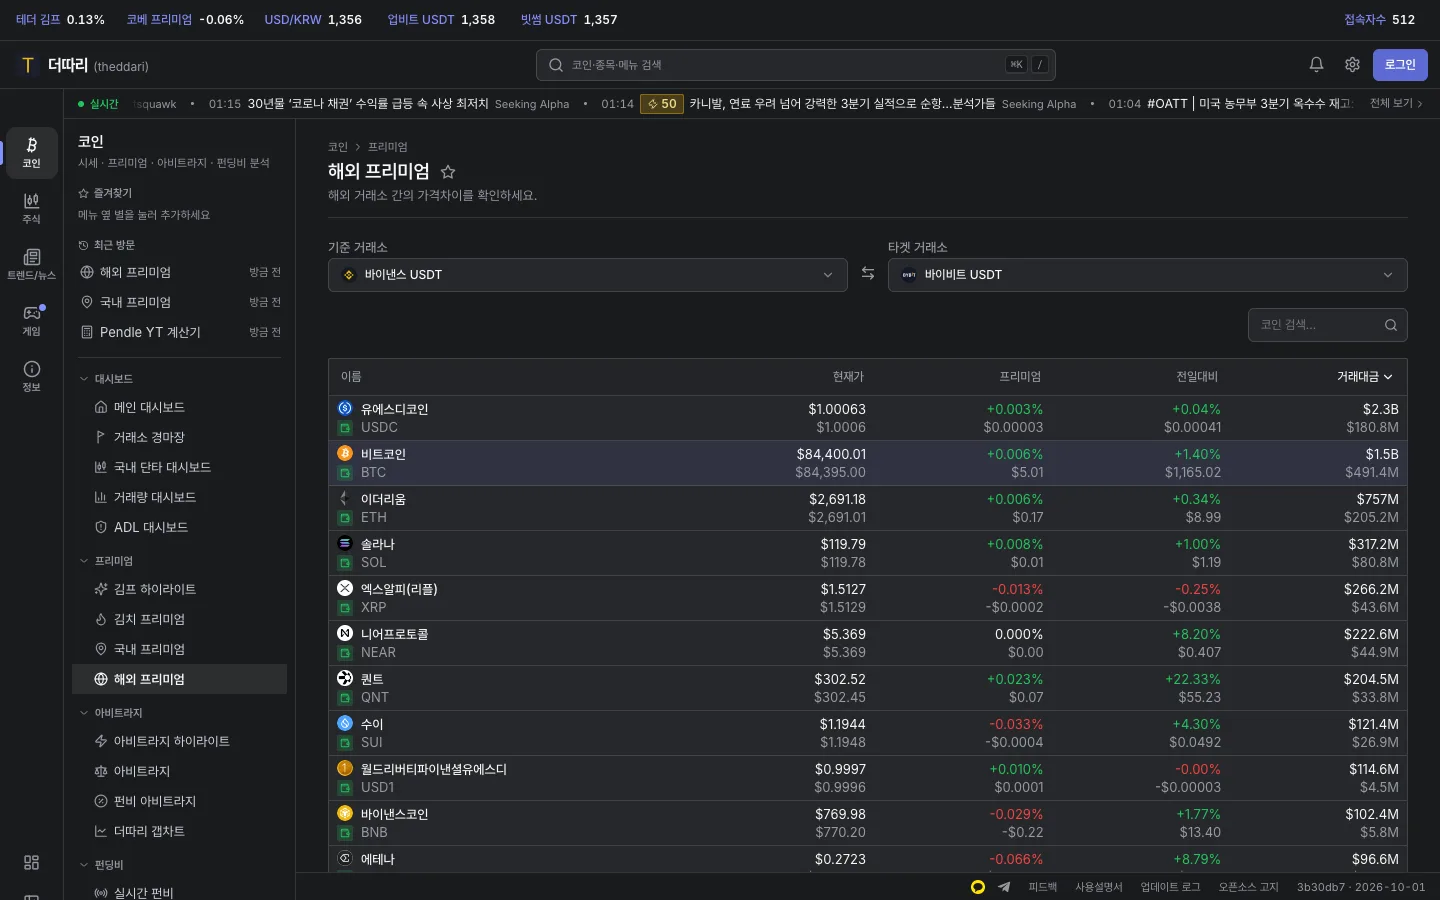Click the 코인 sidebar icon
This screenshot has height=900, width=1440.
(x=32, y=153)
